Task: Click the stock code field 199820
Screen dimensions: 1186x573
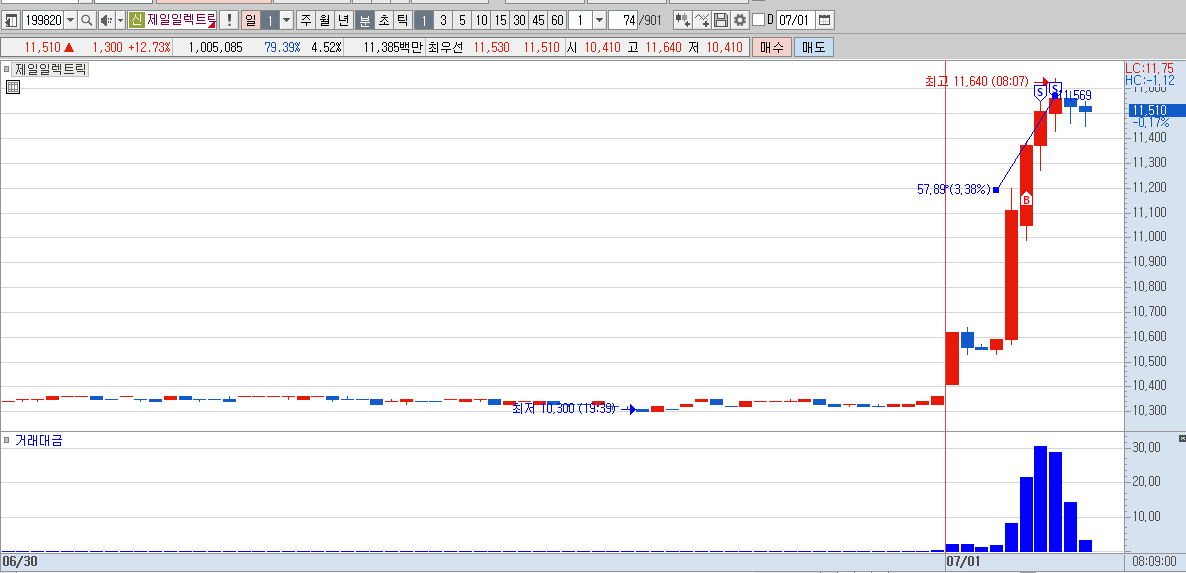Action: tap(43, 20)
